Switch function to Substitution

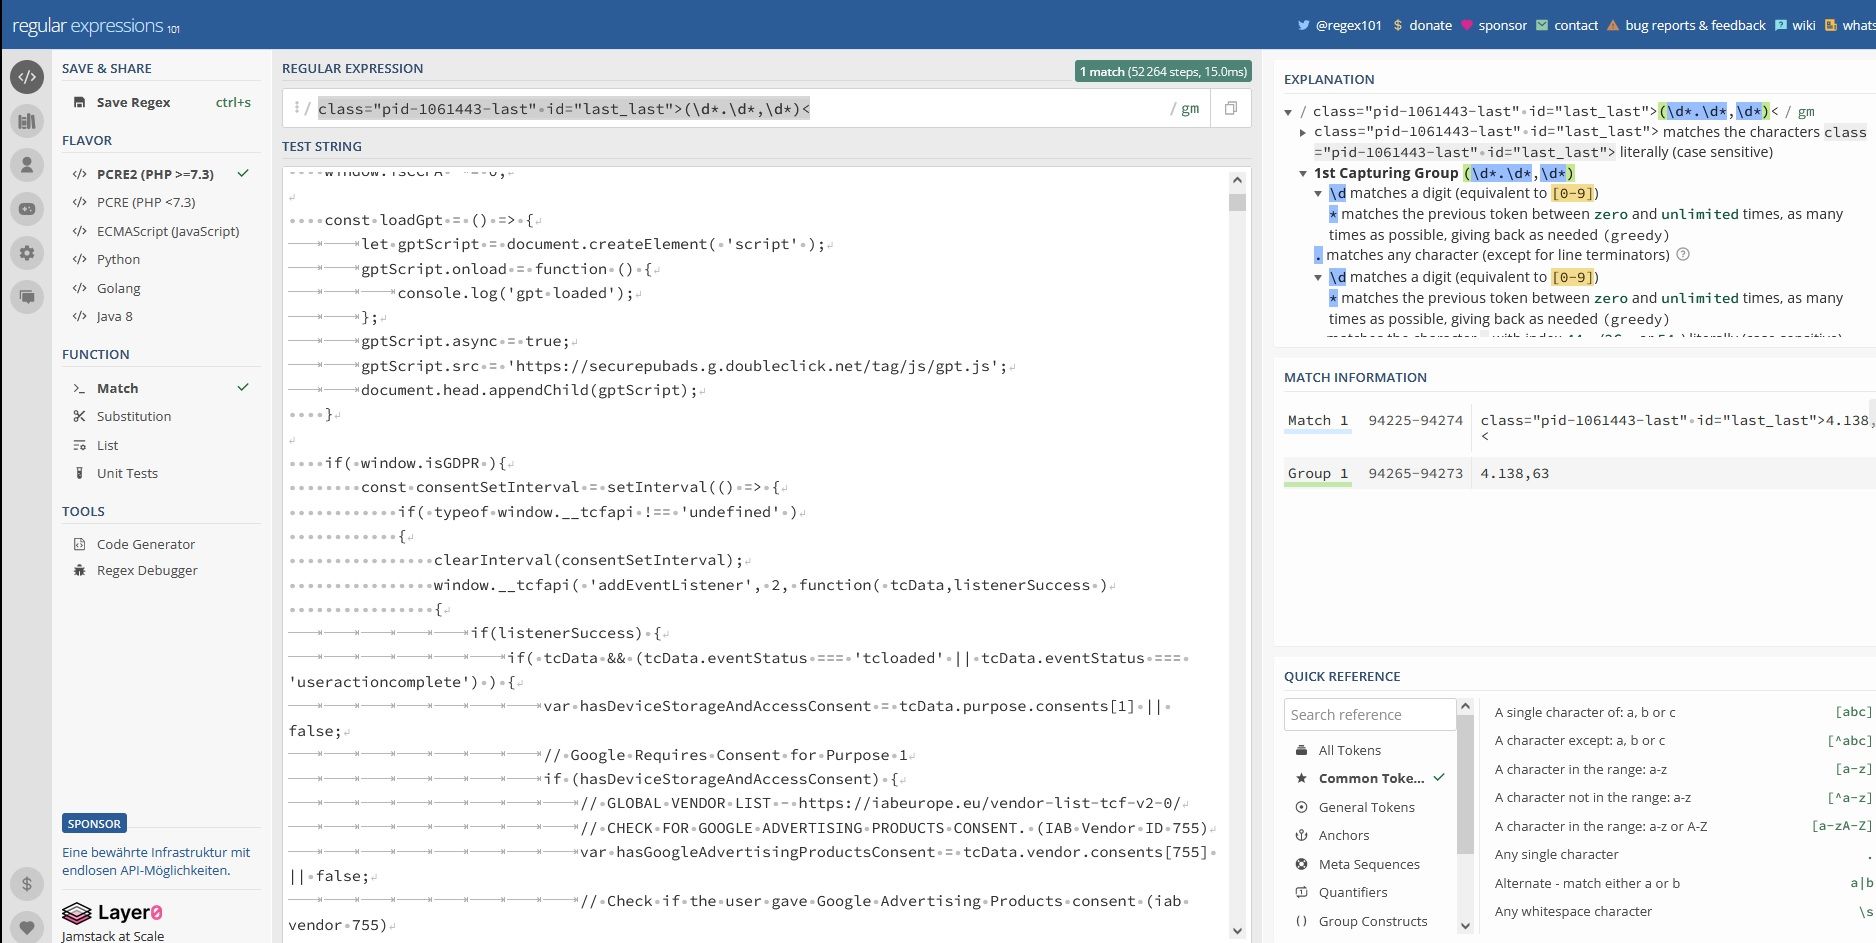(133, 416)
